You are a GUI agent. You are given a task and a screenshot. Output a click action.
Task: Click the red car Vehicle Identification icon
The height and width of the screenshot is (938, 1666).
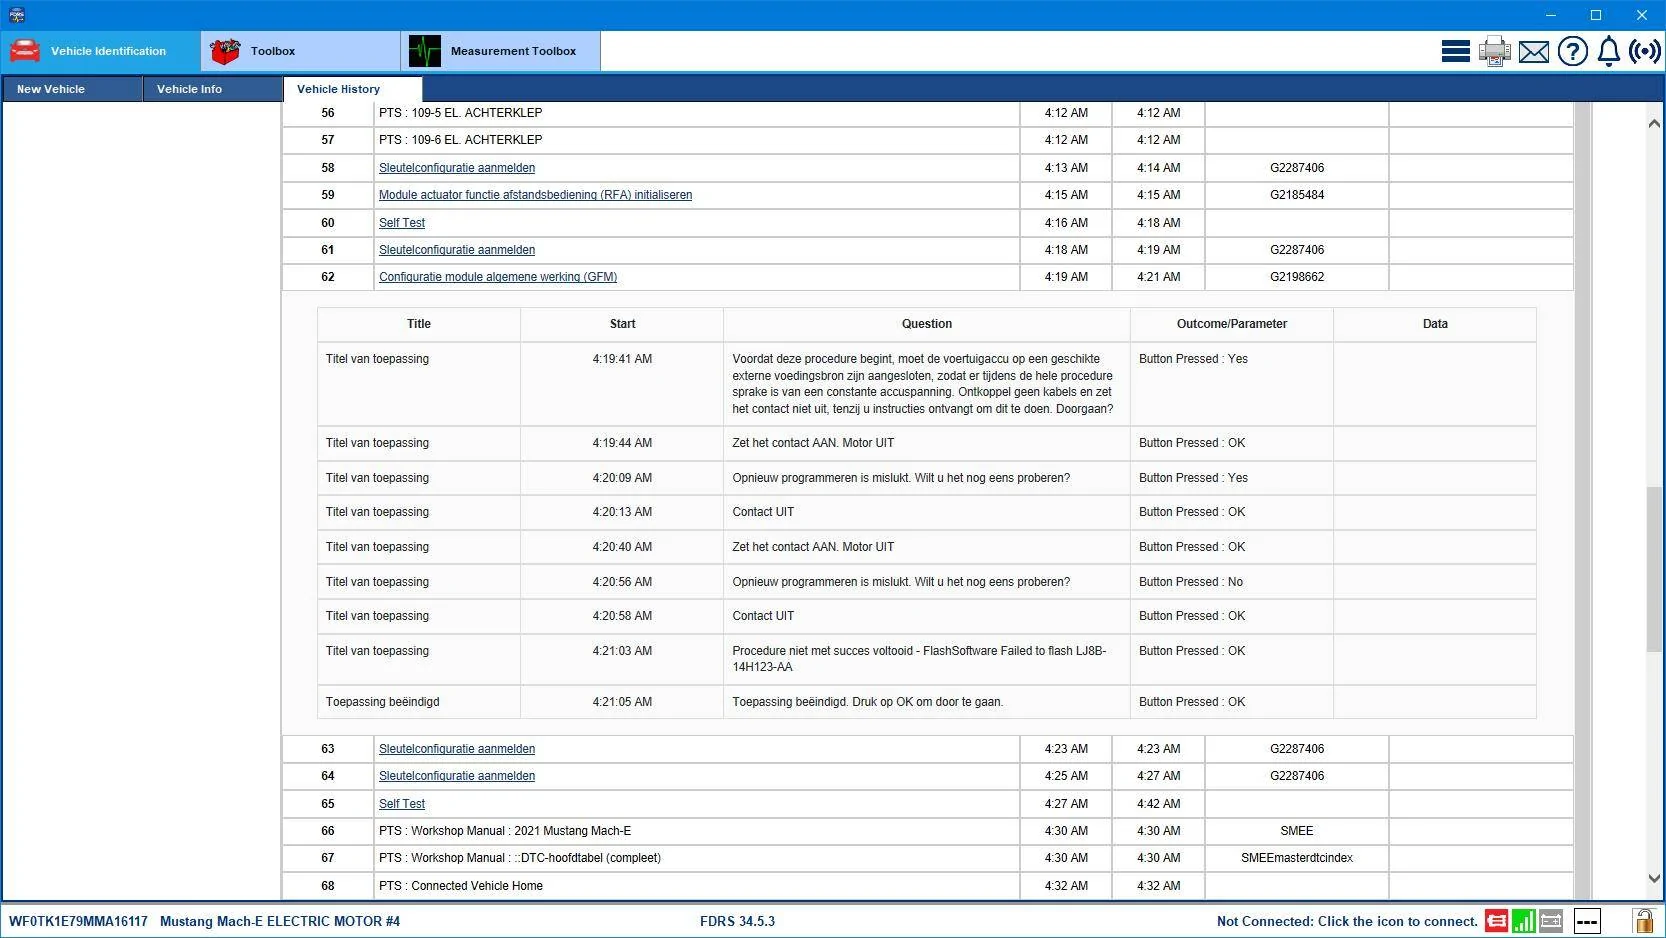click(x=25, y=51)
